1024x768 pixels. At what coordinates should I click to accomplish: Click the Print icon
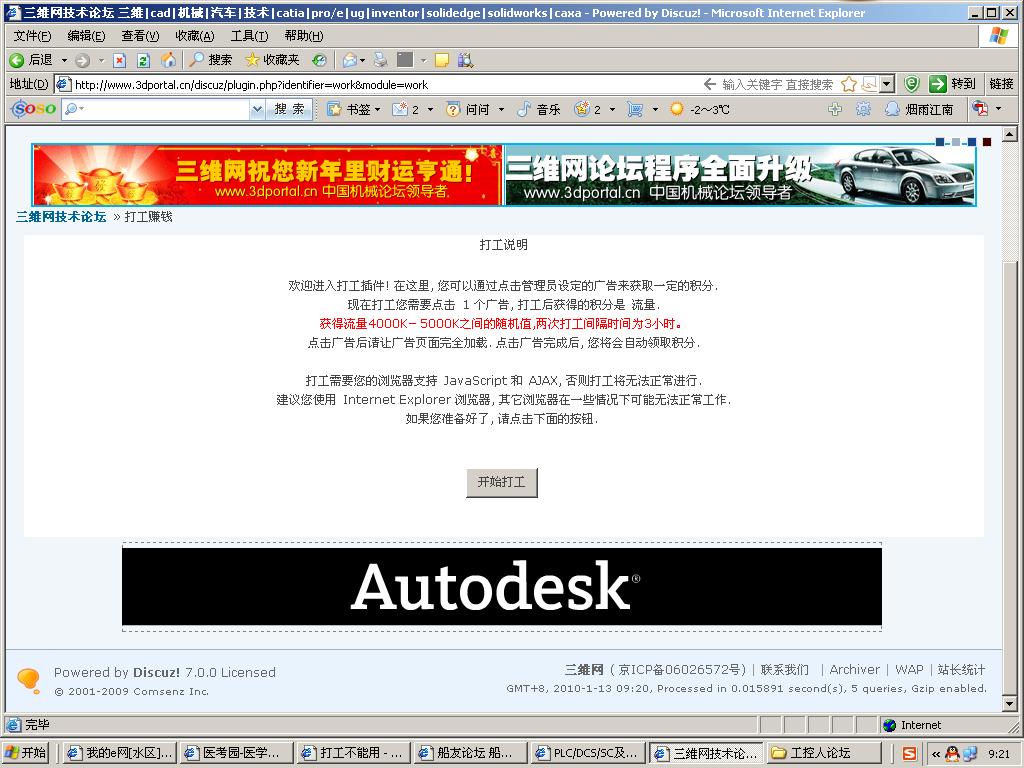[381, 60]
